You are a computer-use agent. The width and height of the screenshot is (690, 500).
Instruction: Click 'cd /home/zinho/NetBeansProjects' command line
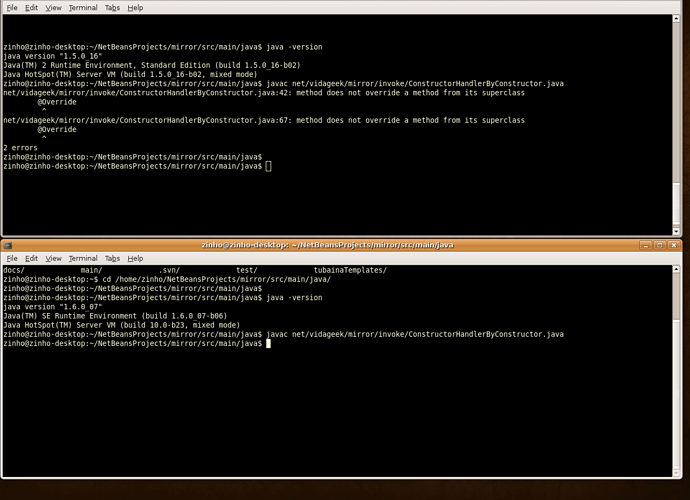(167, 279)
